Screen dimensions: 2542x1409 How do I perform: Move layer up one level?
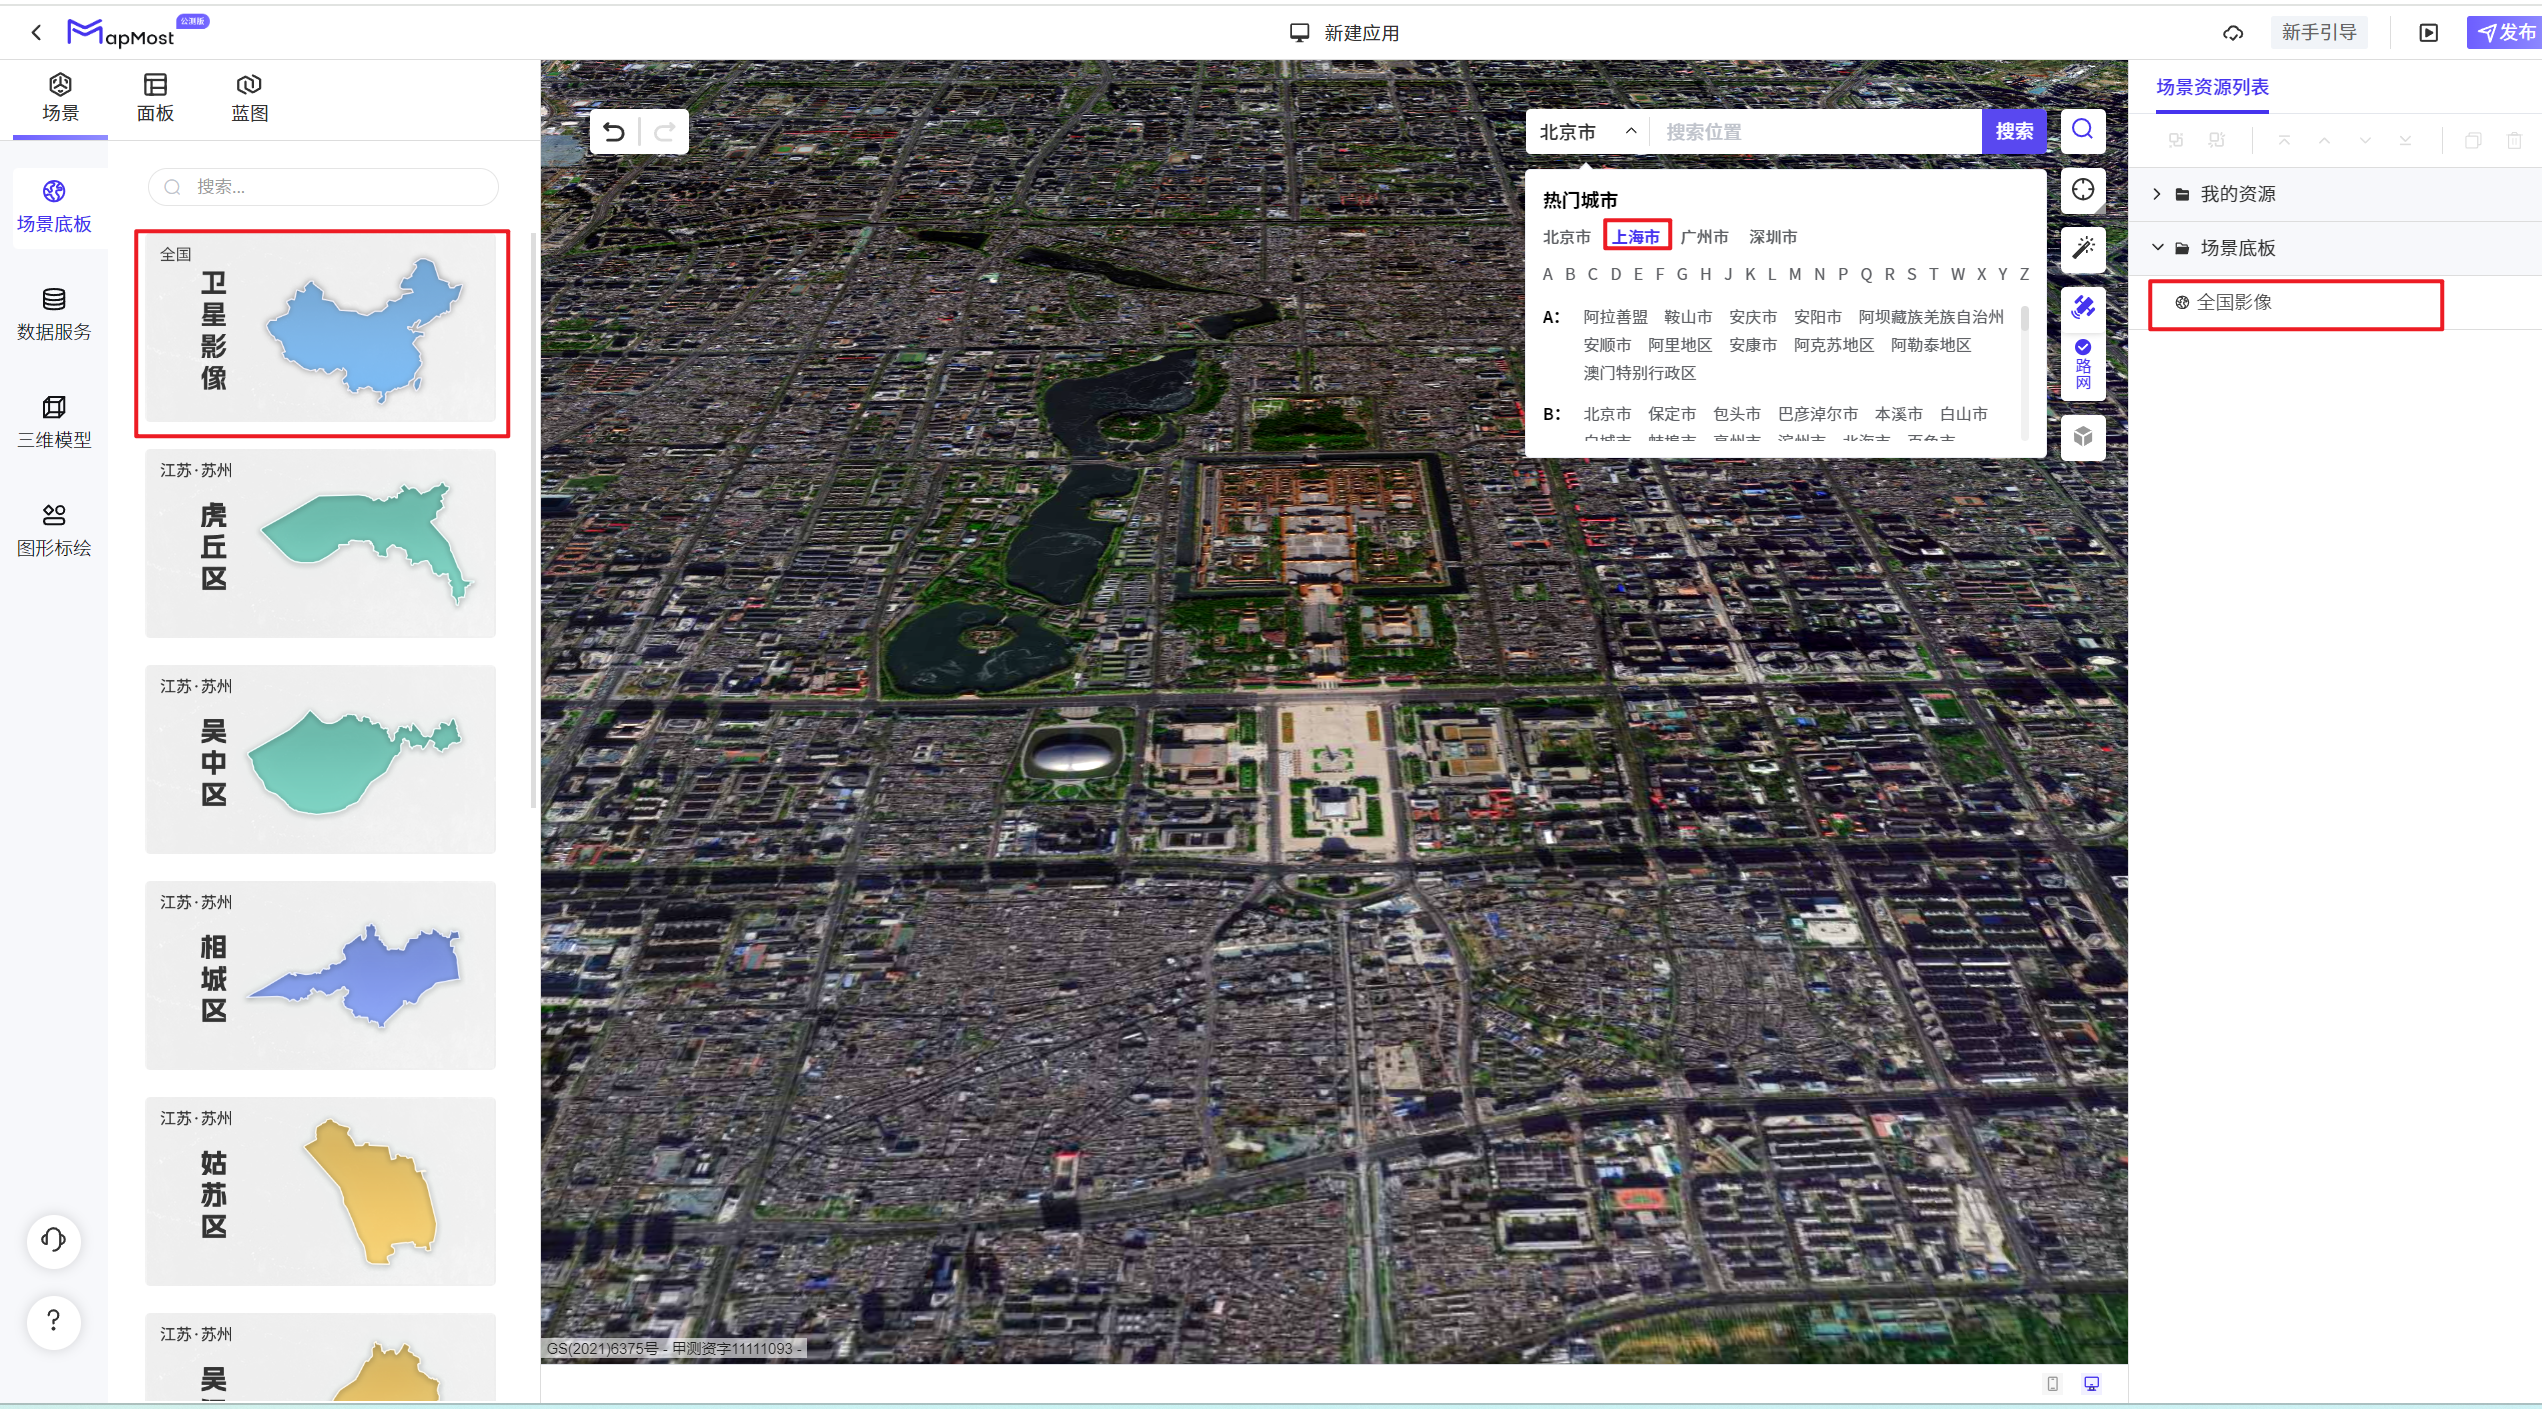[2324, 141]
